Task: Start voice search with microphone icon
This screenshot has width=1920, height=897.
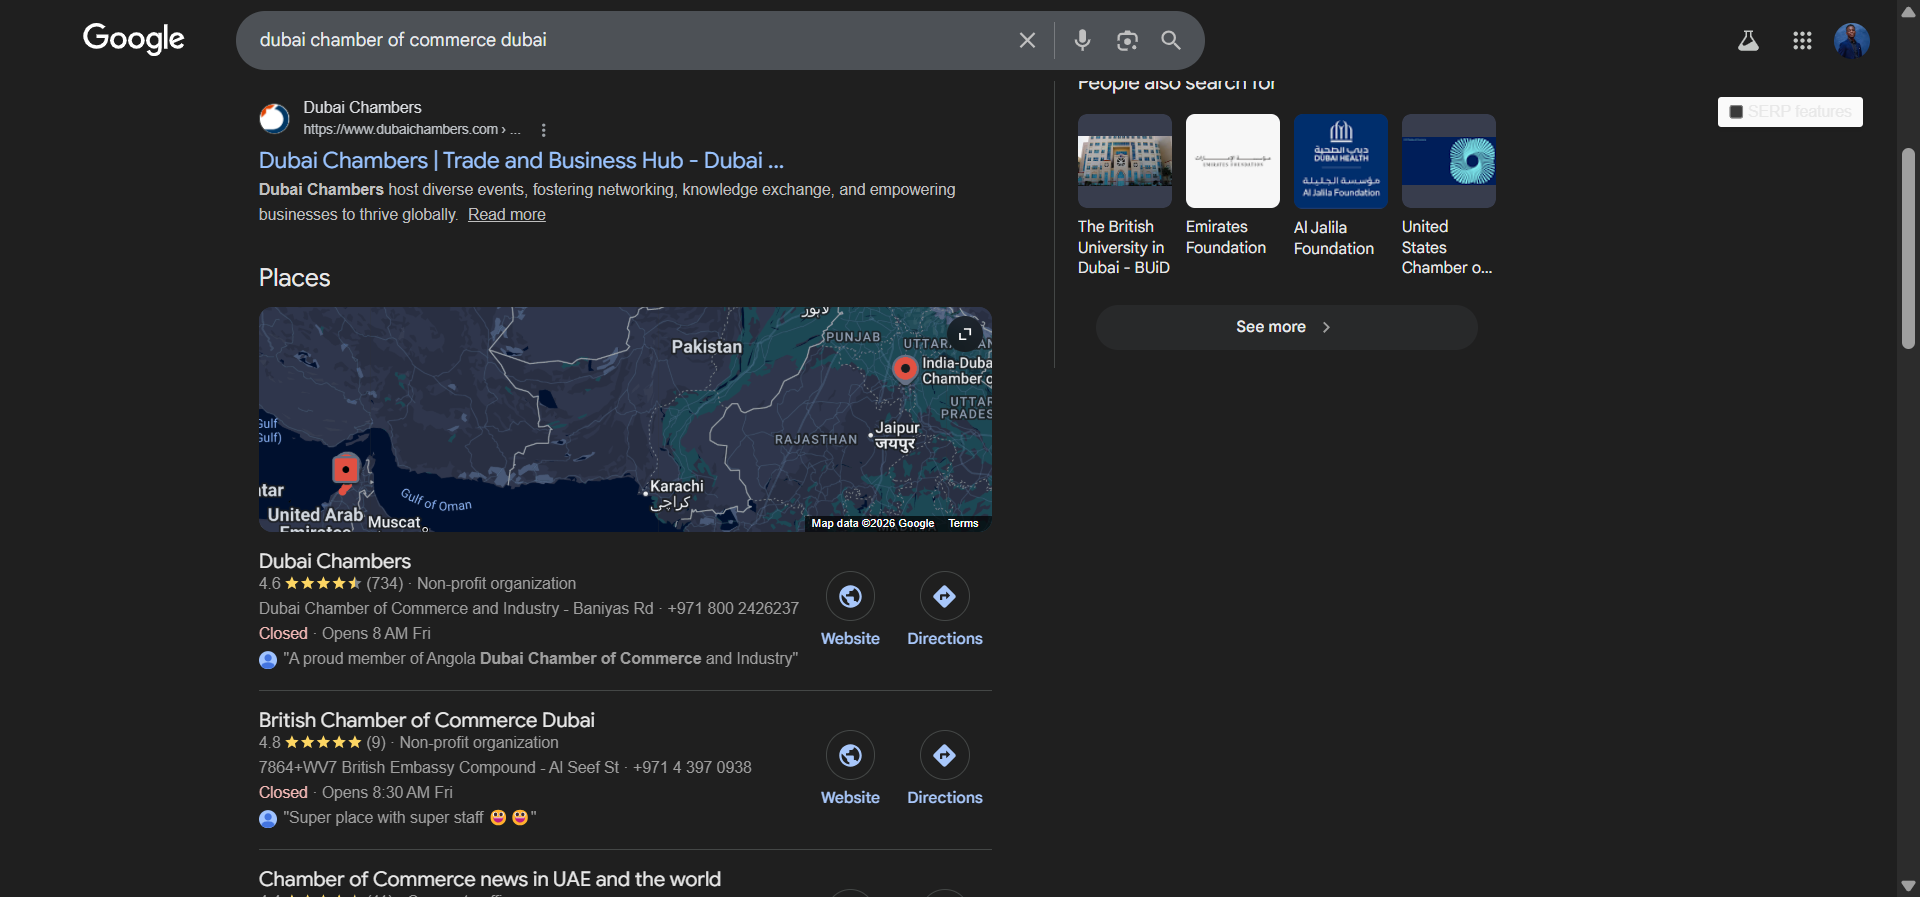Action: click(1082, 40)
